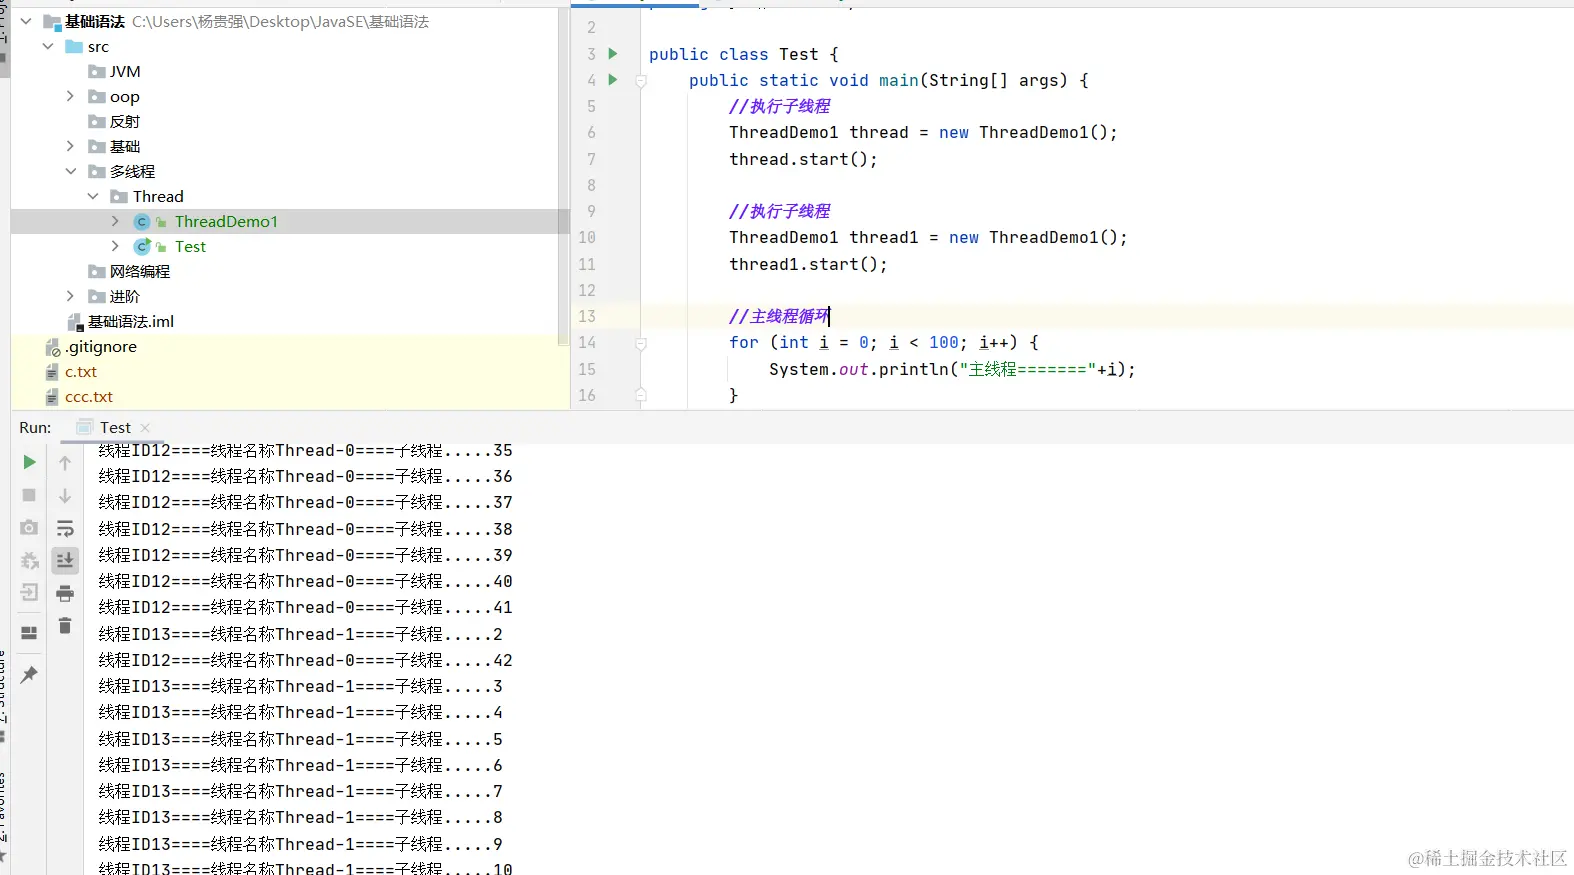Click the System.out.println code line

pos(952,369)
